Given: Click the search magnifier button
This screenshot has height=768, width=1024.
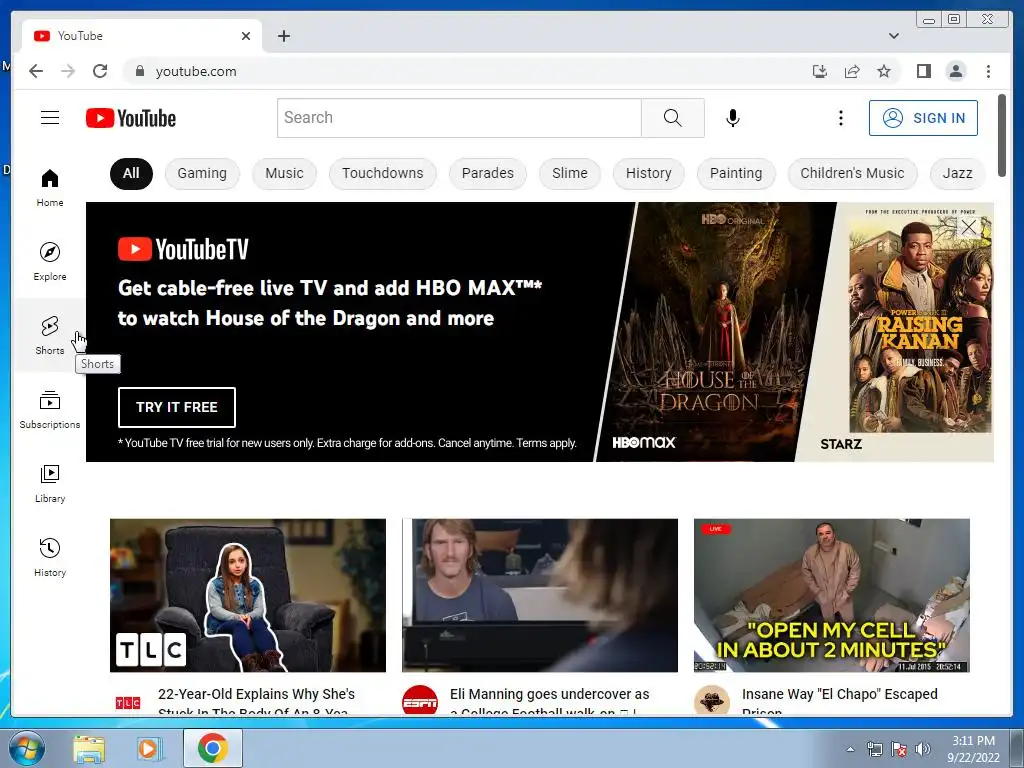Looking at the screenshot, I should (x=673, y=118).
